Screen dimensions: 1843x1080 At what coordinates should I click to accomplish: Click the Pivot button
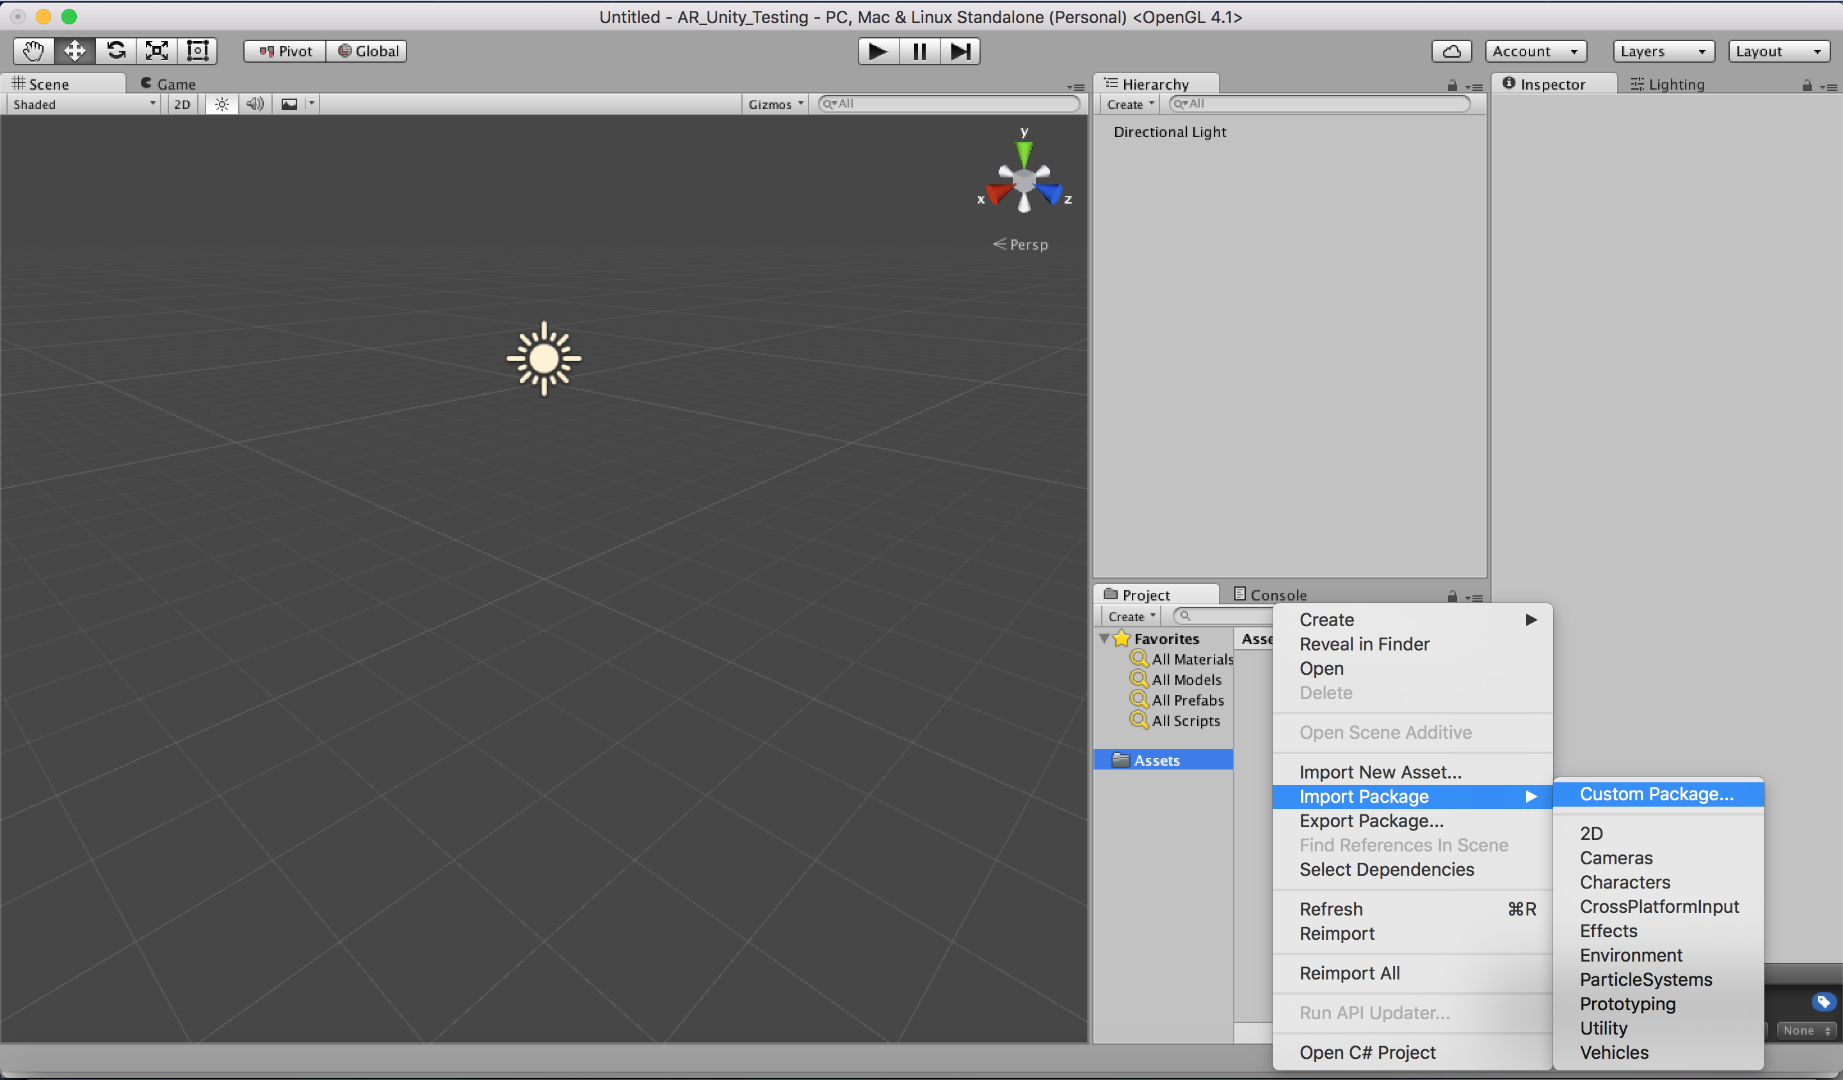(x=283, y=50)
